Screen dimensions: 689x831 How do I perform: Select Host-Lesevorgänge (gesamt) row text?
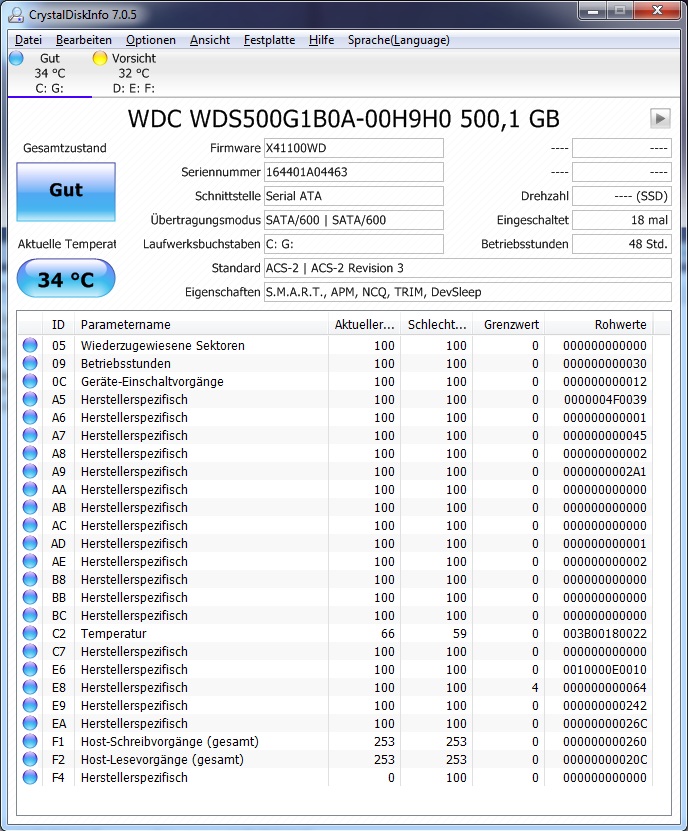point(162,760)
